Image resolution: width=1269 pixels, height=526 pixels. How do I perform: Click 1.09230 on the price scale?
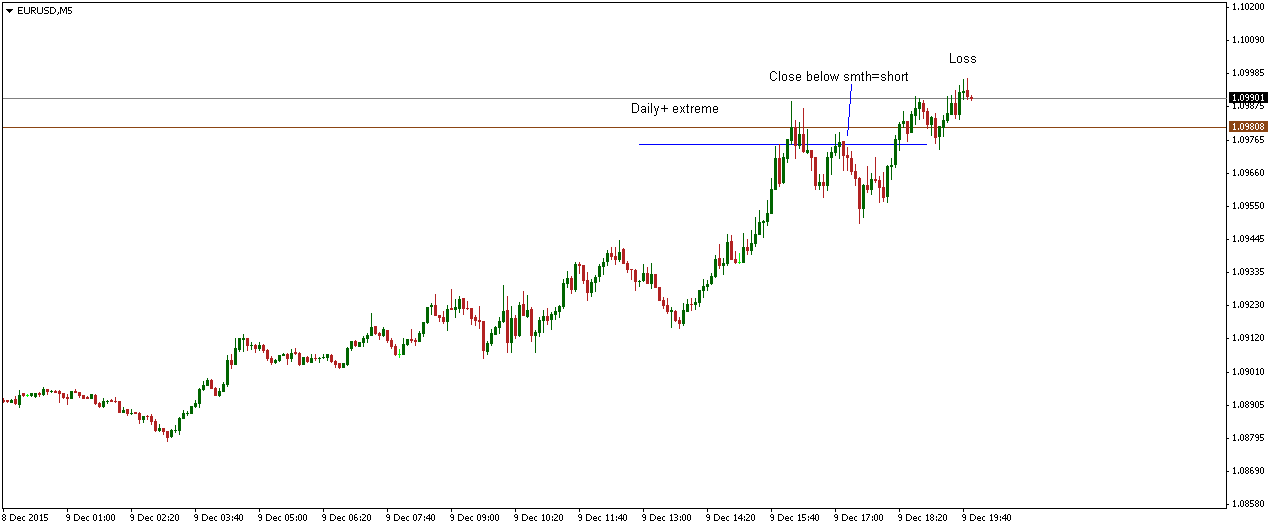point(1247,305)
